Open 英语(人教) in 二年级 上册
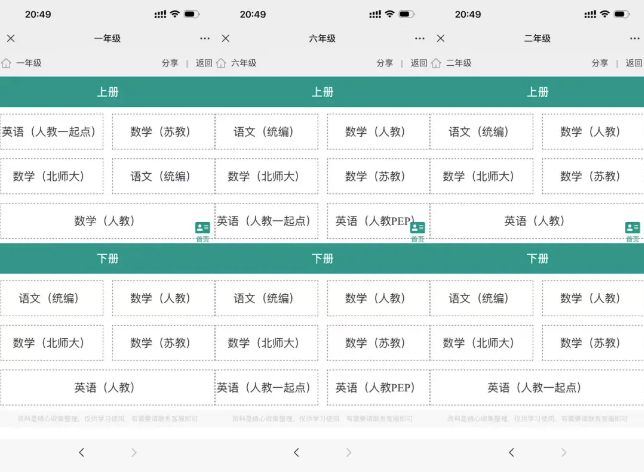The image size is (644, 472). 537,221
